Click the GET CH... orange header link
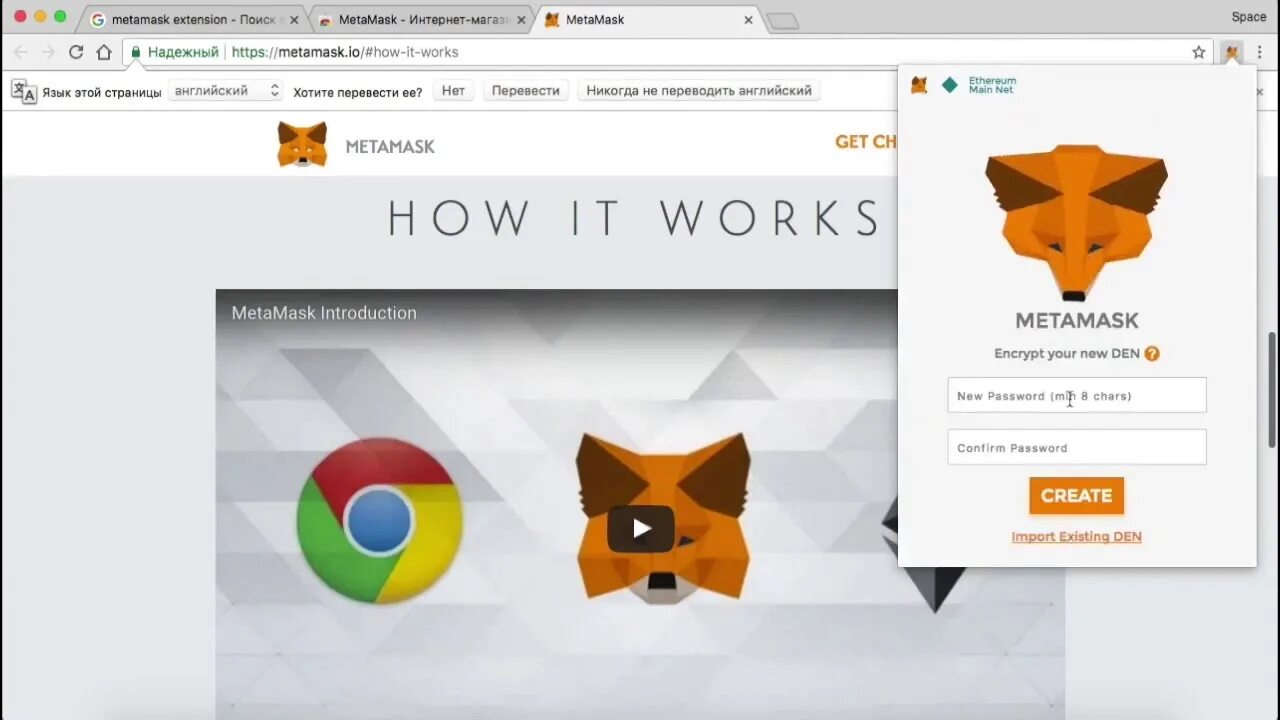This screenshot has width=1280, height=720. coord(866,142)
